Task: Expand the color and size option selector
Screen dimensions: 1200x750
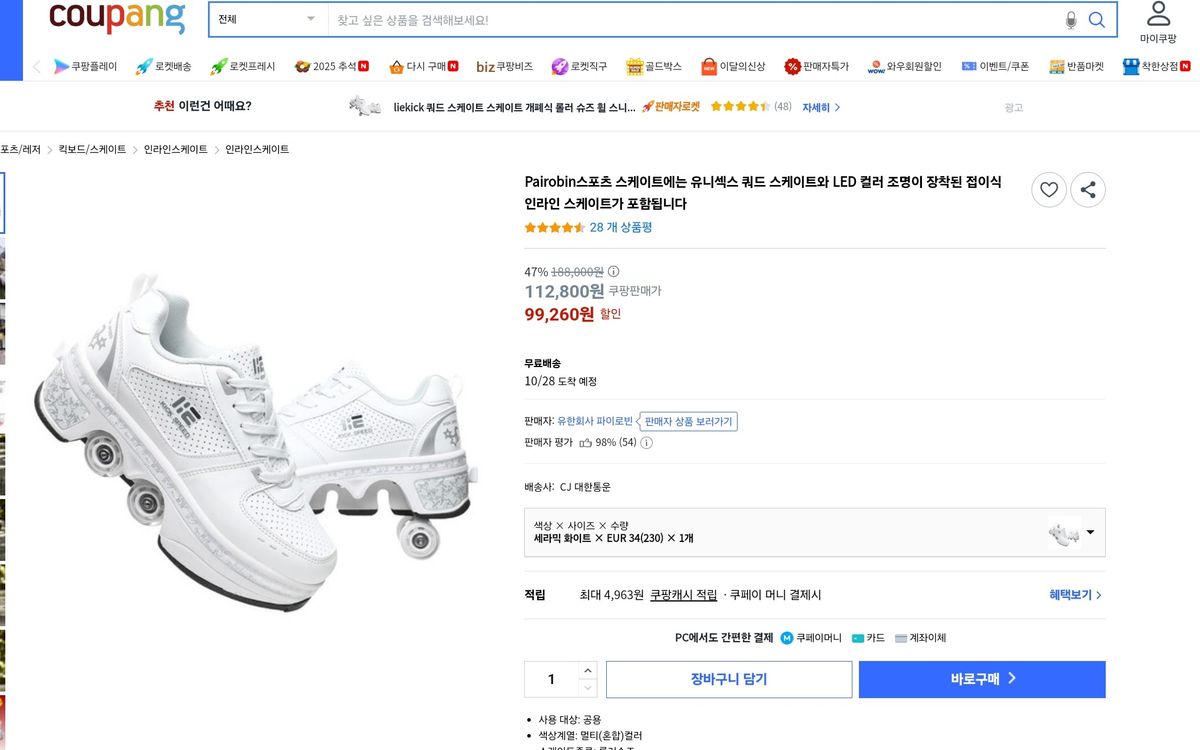Action: (1089, 532)
